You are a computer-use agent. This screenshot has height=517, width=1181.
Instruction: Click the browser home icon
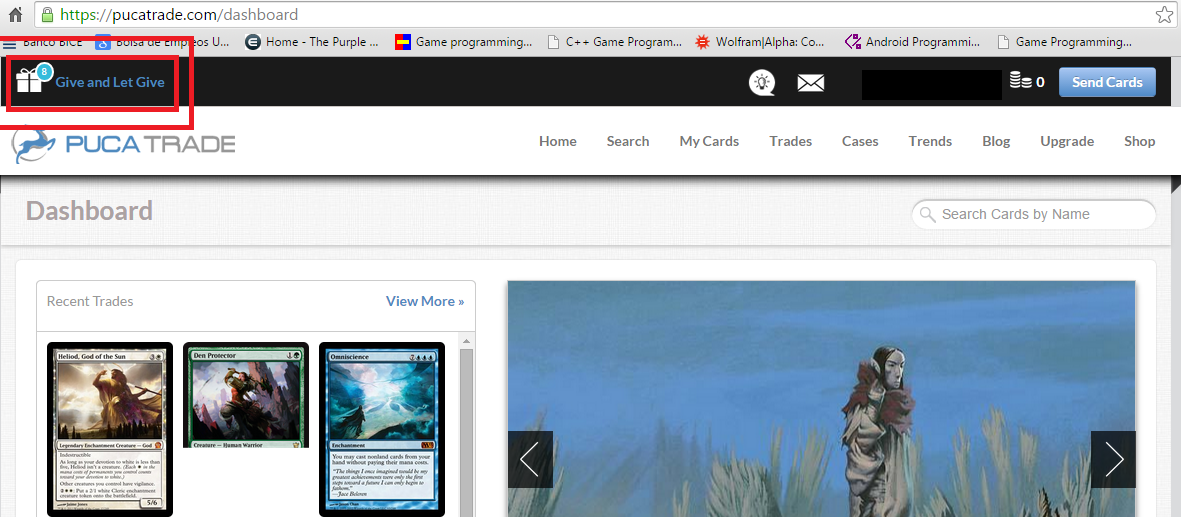coord(15,14)
